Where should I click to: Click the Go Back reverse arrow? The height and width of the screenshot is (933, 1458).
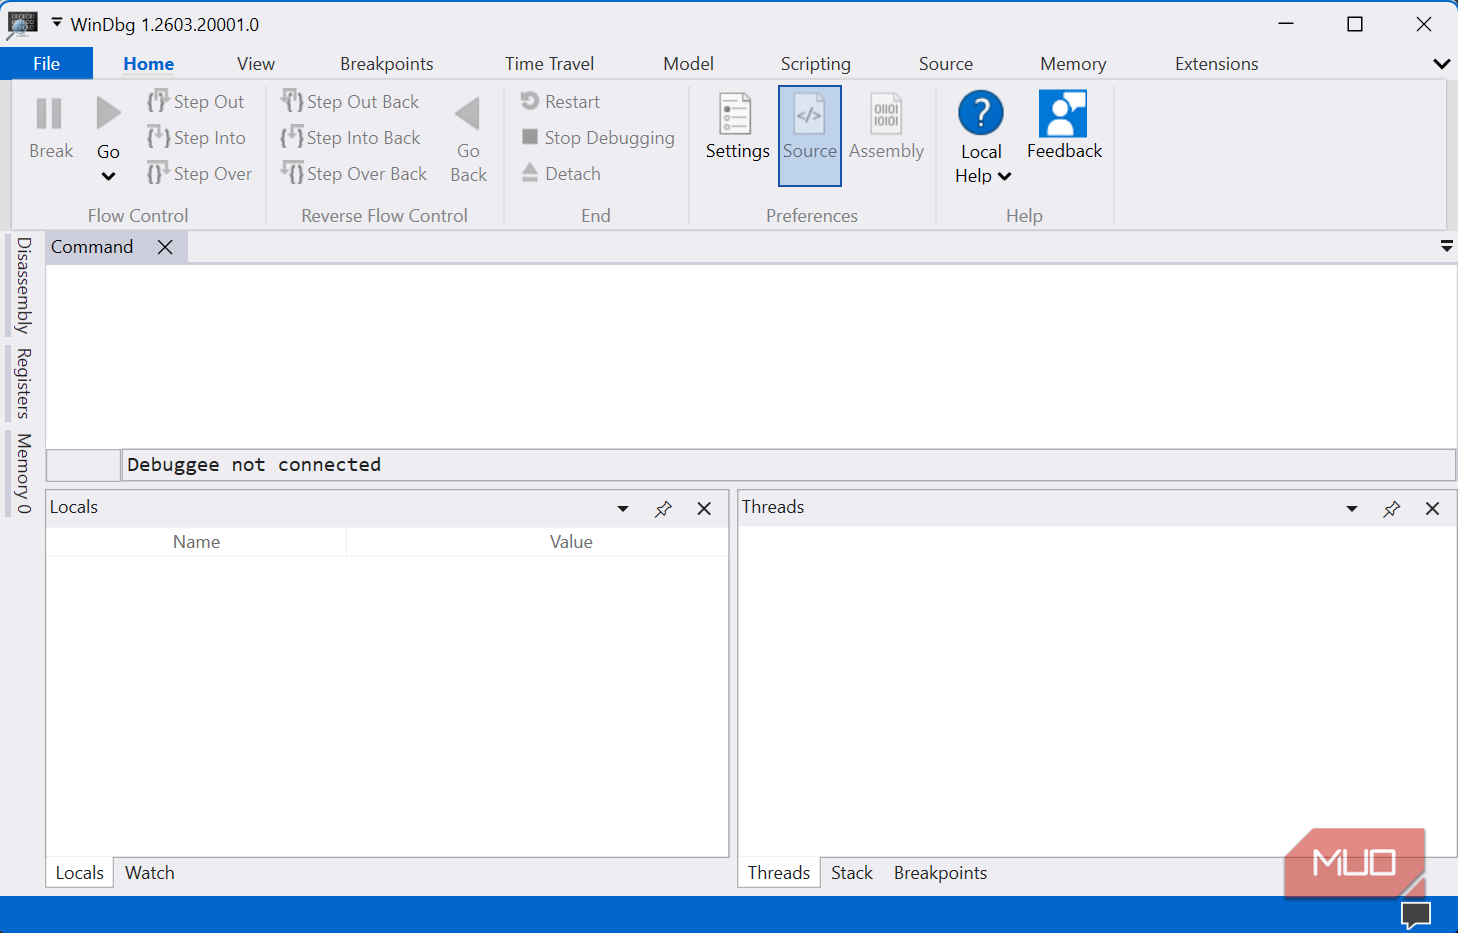(x=467, y=114)
